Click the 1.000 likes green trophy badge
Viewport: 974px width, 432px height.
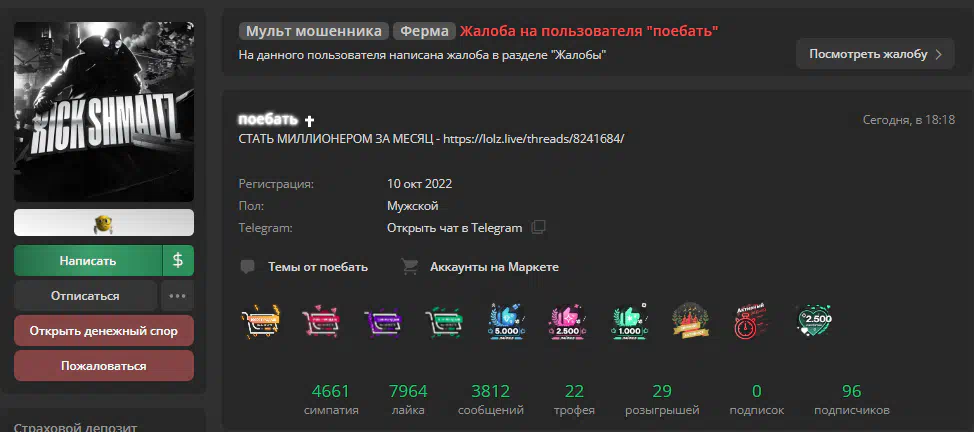point(629,321)
